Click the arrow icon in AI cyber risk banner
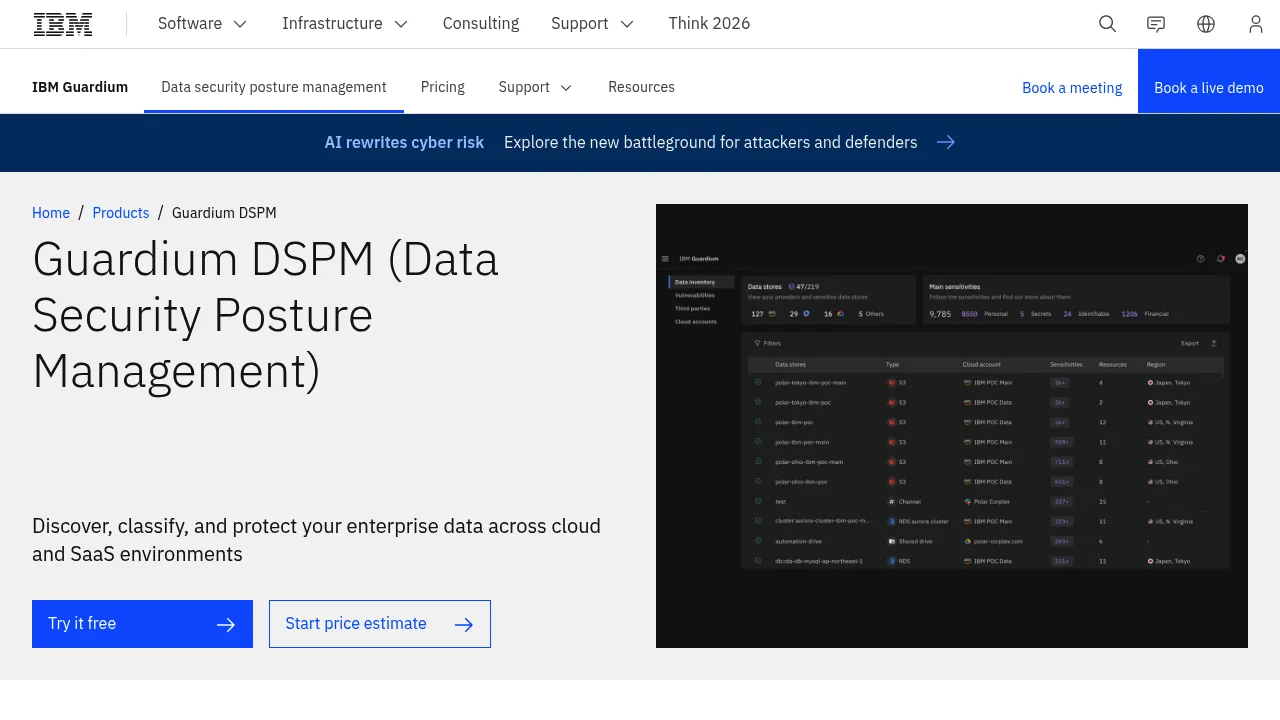This screenshot has width=1280, height=720. pyautogui.click(x=946, y=142)
